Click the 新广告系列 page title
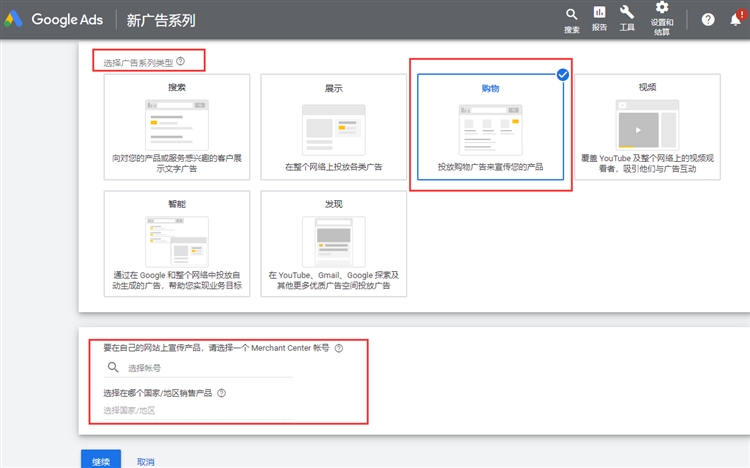Viewport: 750px width, 468px height. (x=161, y=20)
